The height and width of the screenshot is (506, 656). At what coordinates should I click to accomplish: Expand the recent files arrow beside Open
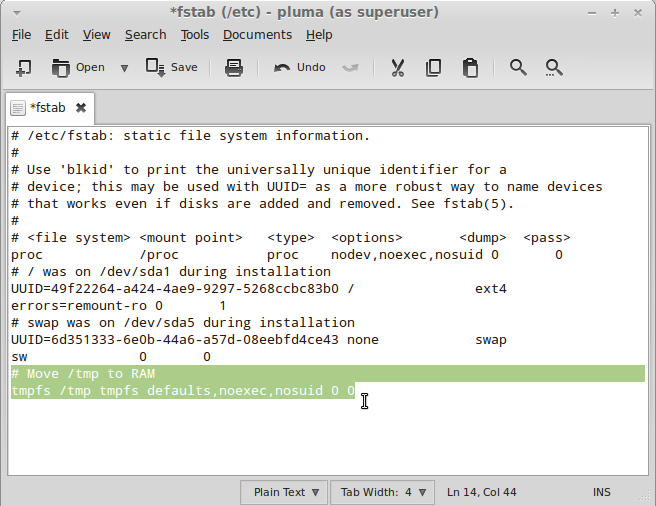click(x=124, y=68)
